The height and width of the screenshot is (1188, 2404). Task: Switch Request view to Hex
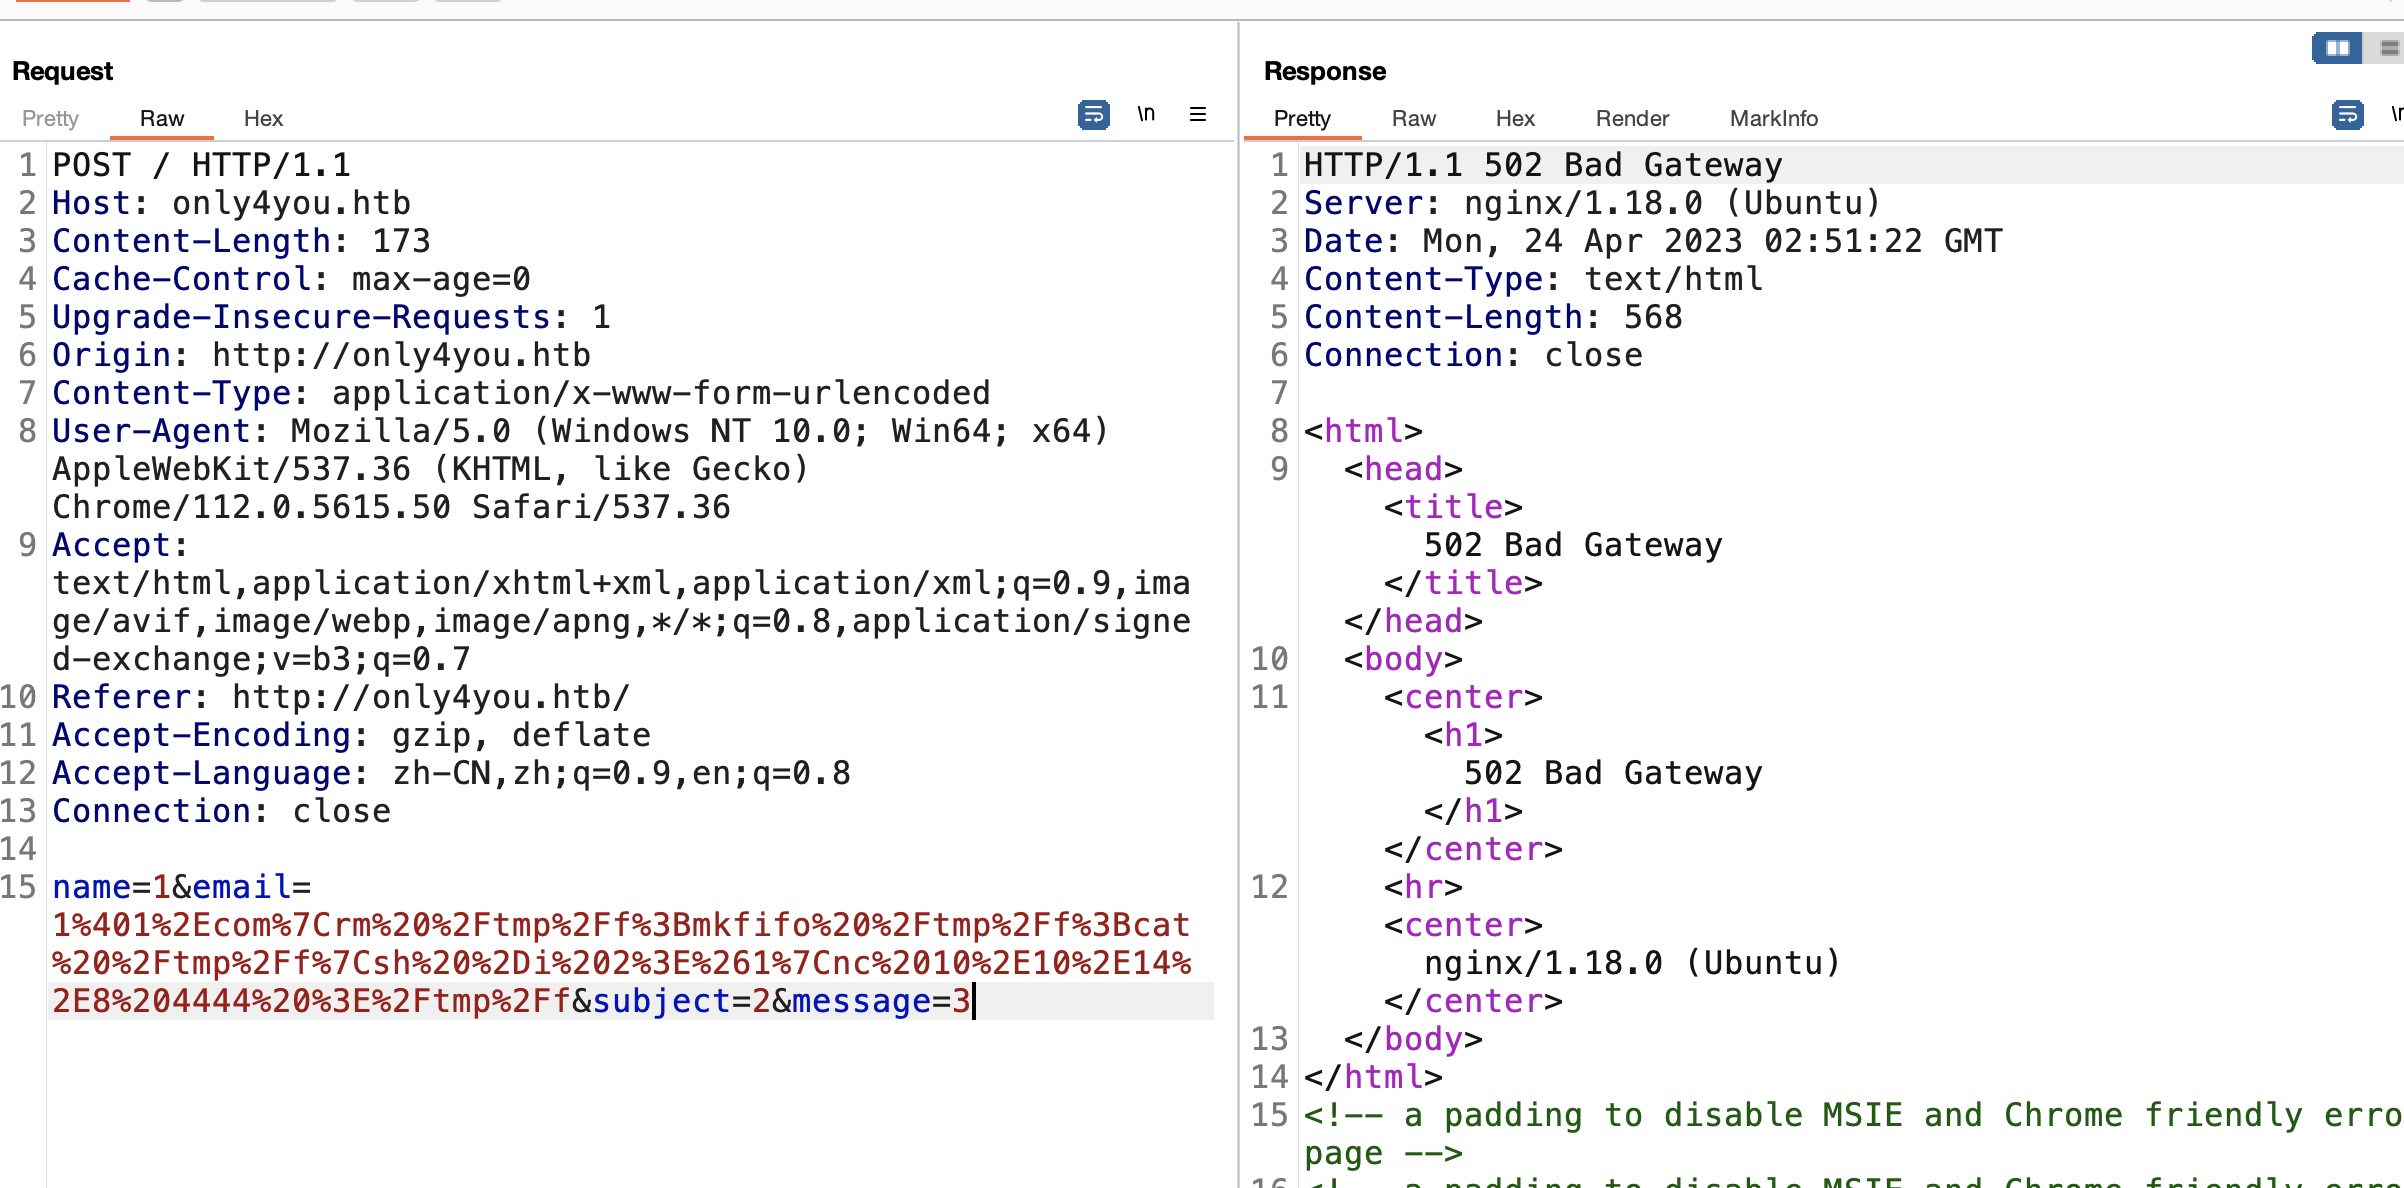(x=263, y=118)
